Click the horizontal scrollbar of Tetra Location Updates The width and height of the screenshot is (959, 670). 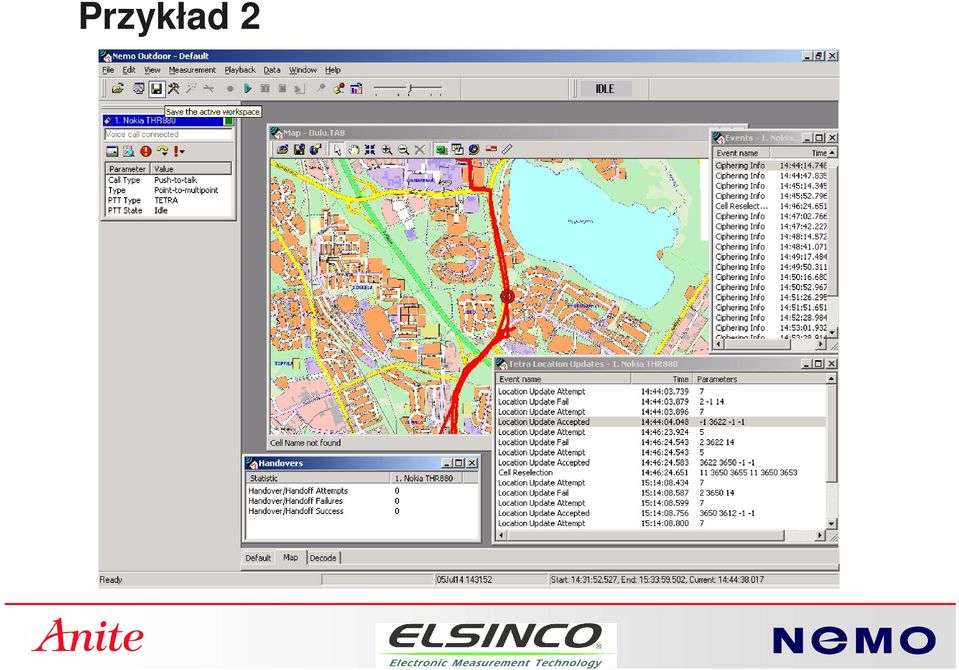point(661,535)
